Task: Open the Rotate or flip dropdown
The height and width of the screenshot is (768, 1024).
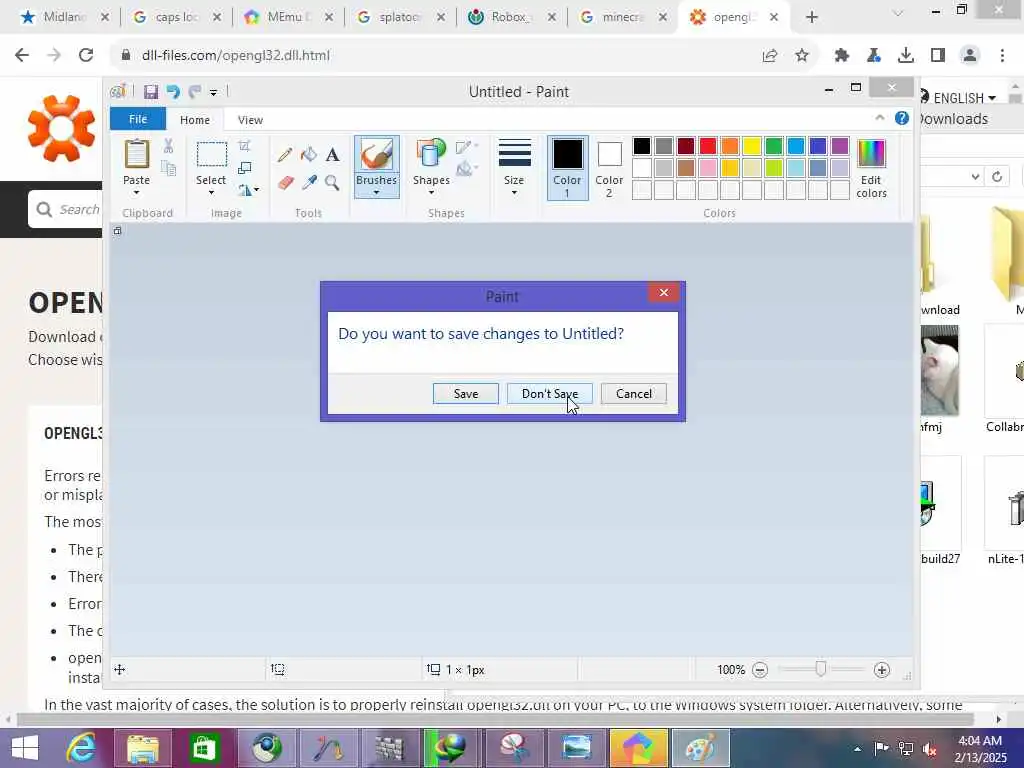Action: 248,190
